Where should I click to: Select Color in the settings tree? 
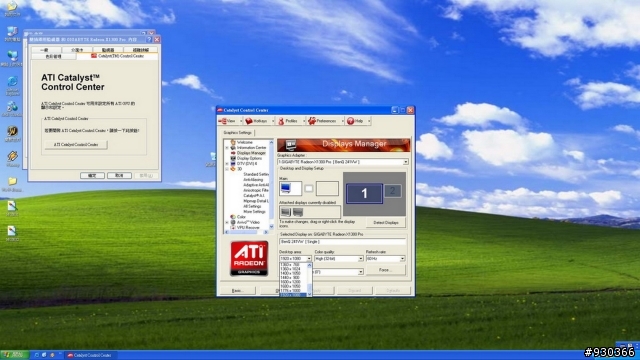pyautogui.click(x=241, y=217)
